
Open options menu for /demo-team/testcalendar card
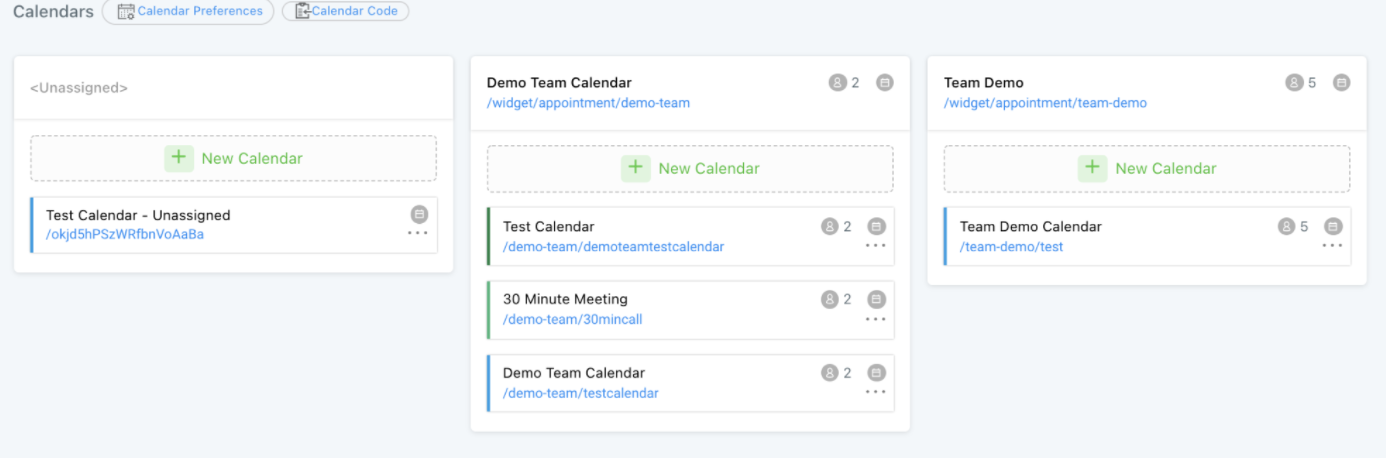point(876,392)
